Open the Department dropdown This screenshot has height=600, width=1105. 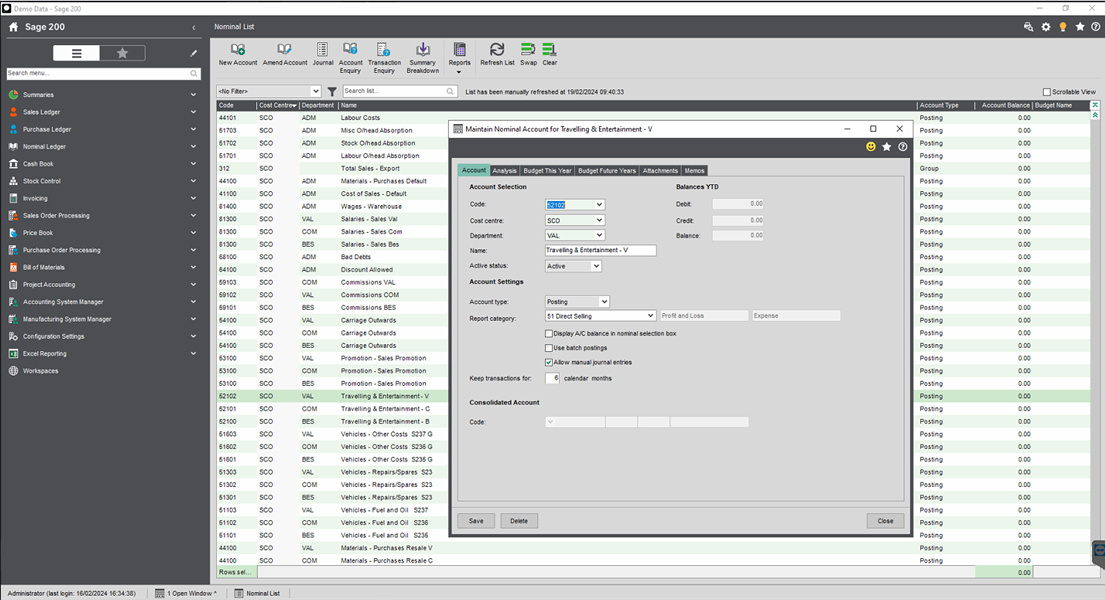point(599,235)
